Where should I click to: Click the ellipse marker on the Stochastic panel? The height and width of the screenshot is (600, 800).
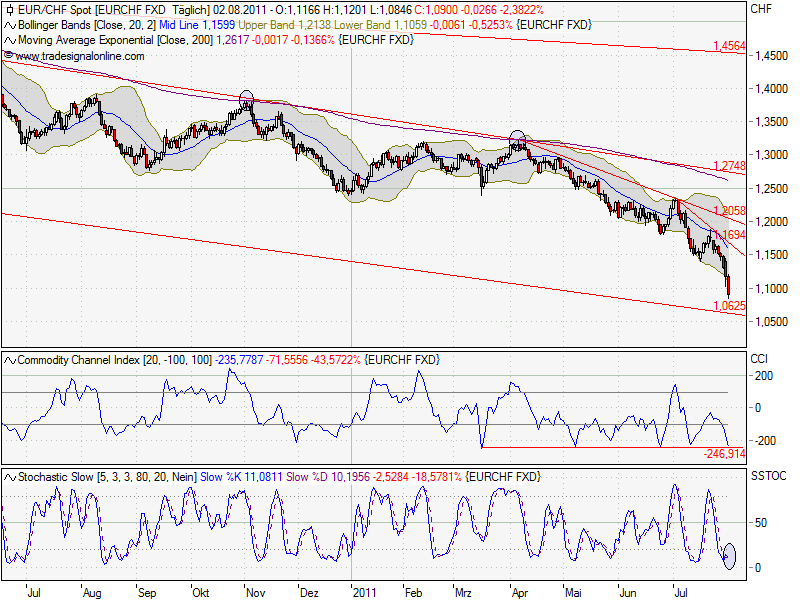point(730,556)
